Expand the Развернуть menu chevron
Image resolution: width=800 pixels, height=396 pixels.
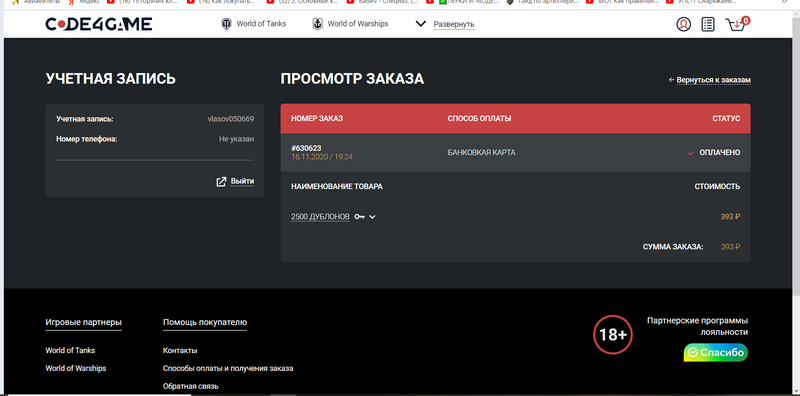[x=420, y=24]
